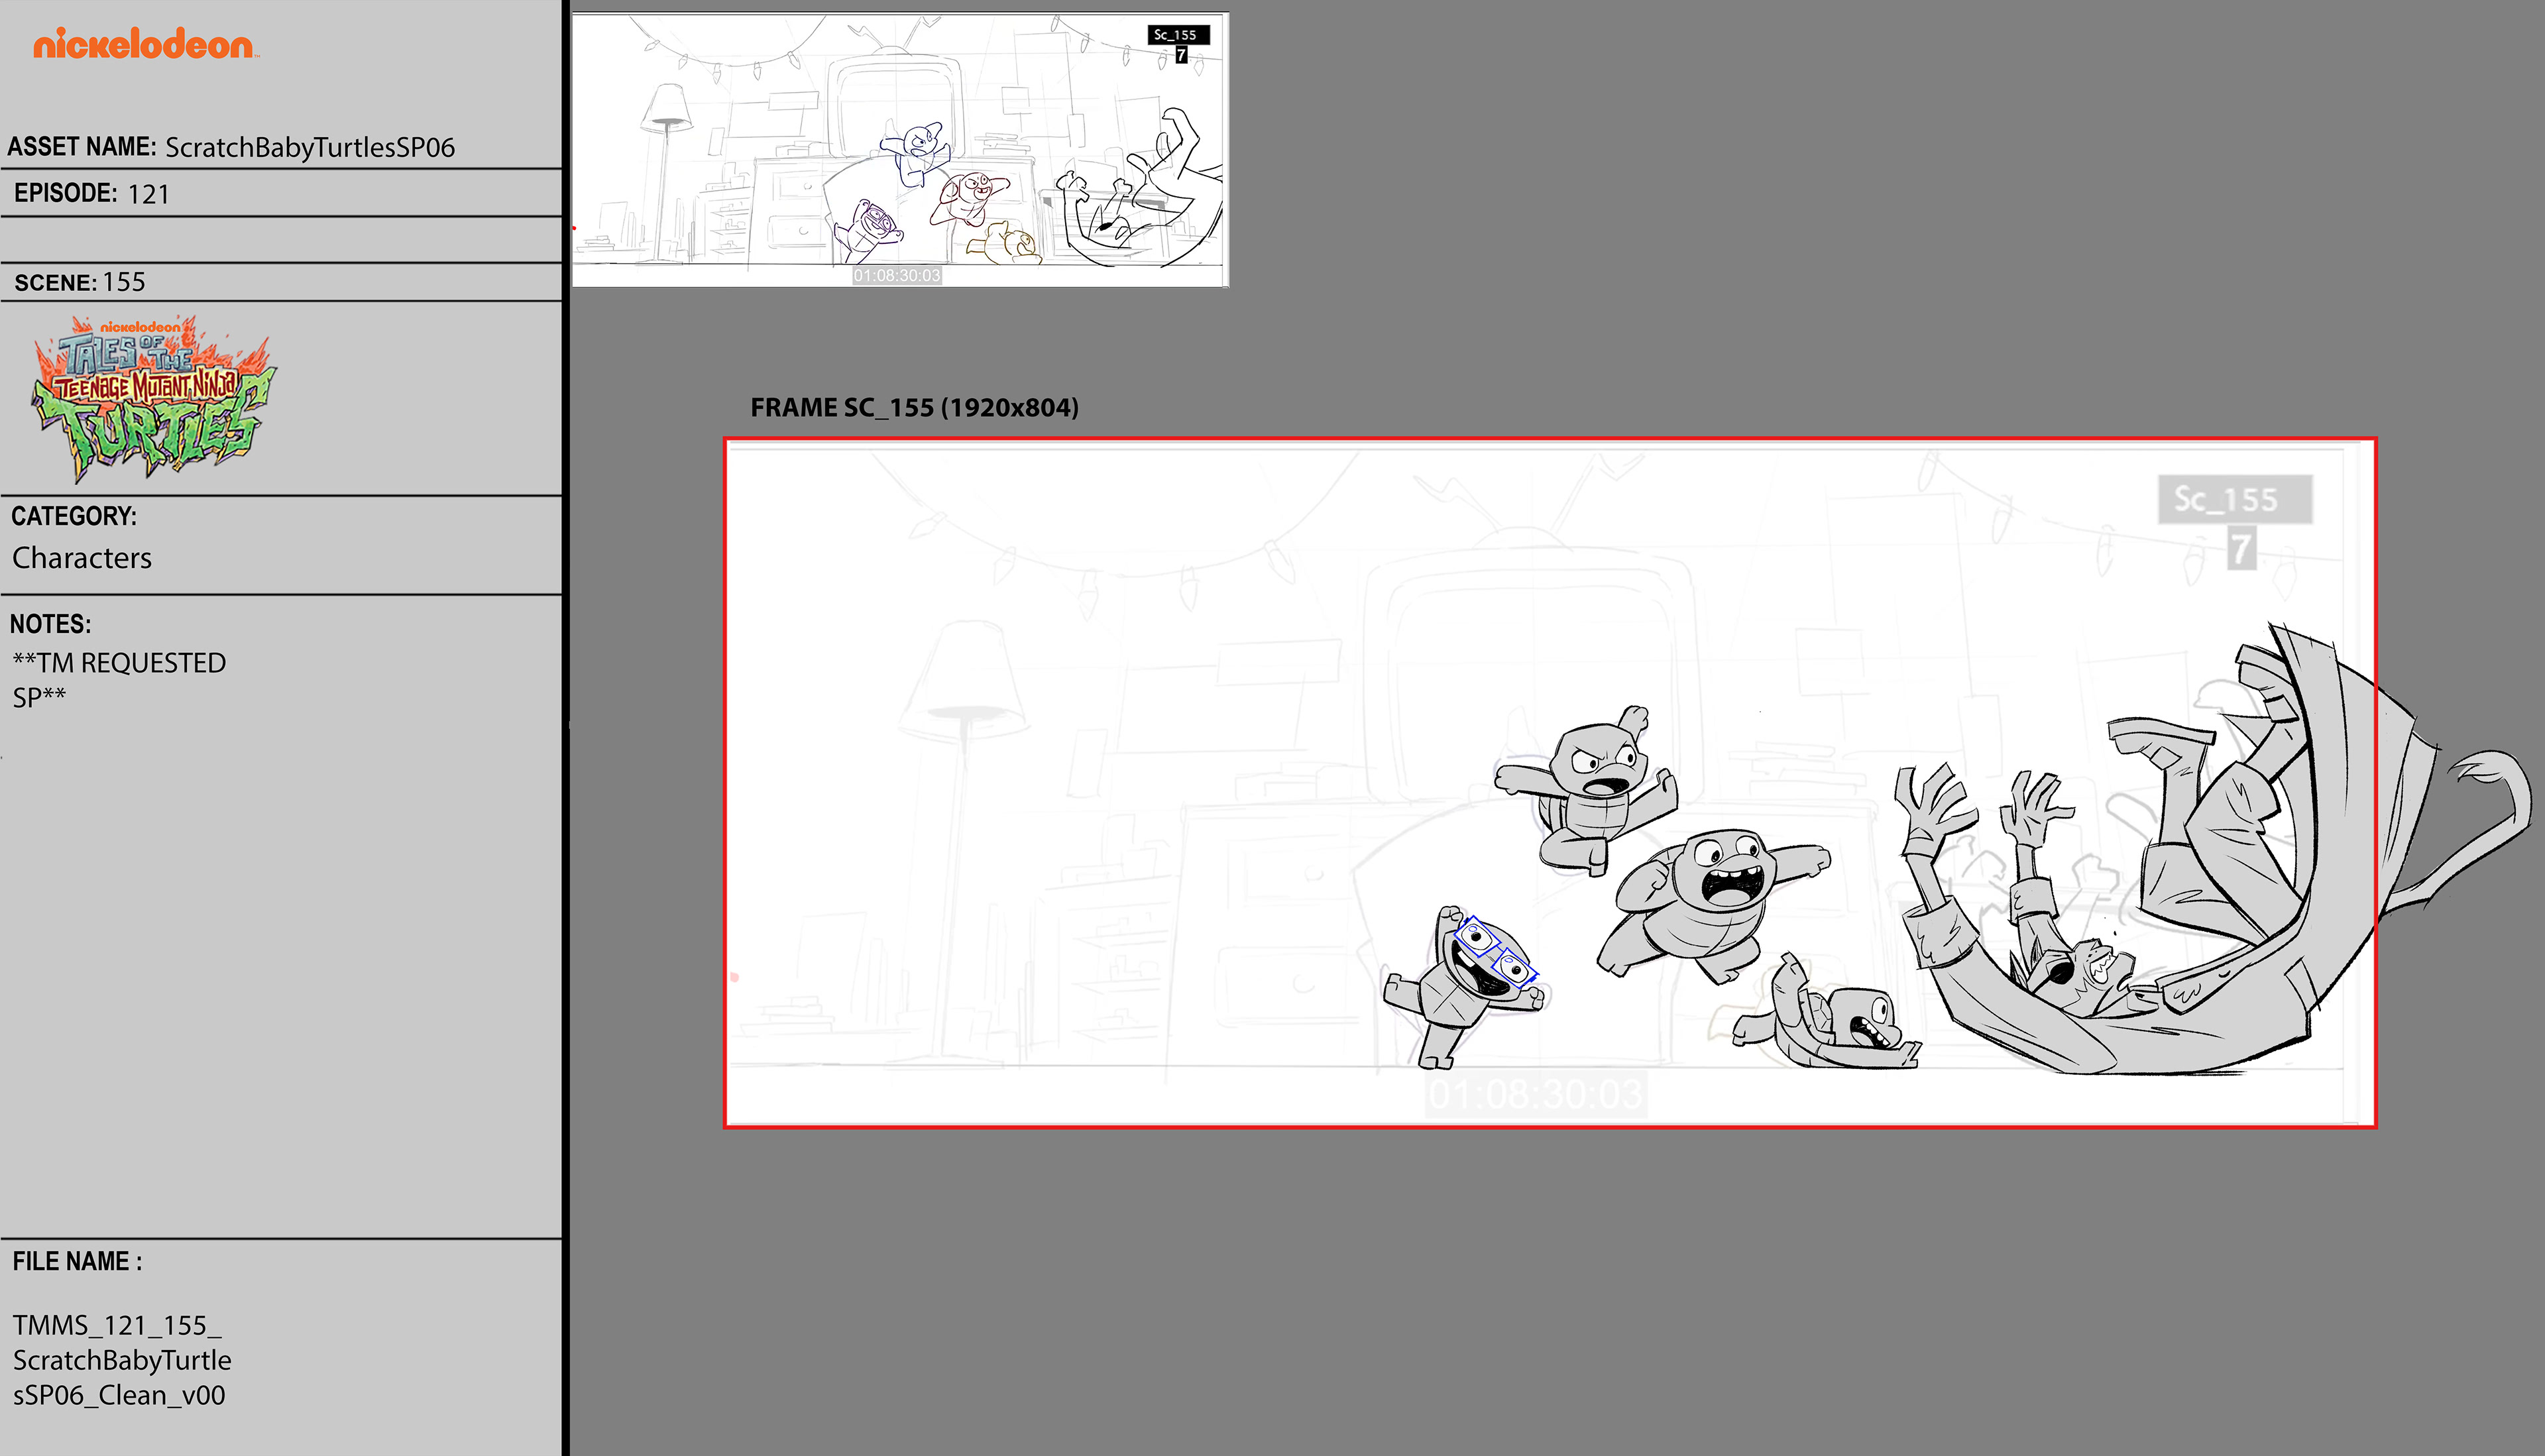Click the number 7 panel badge in main frame
This screenshot has height=1456, width=2545.
(x=2241, y=549)
